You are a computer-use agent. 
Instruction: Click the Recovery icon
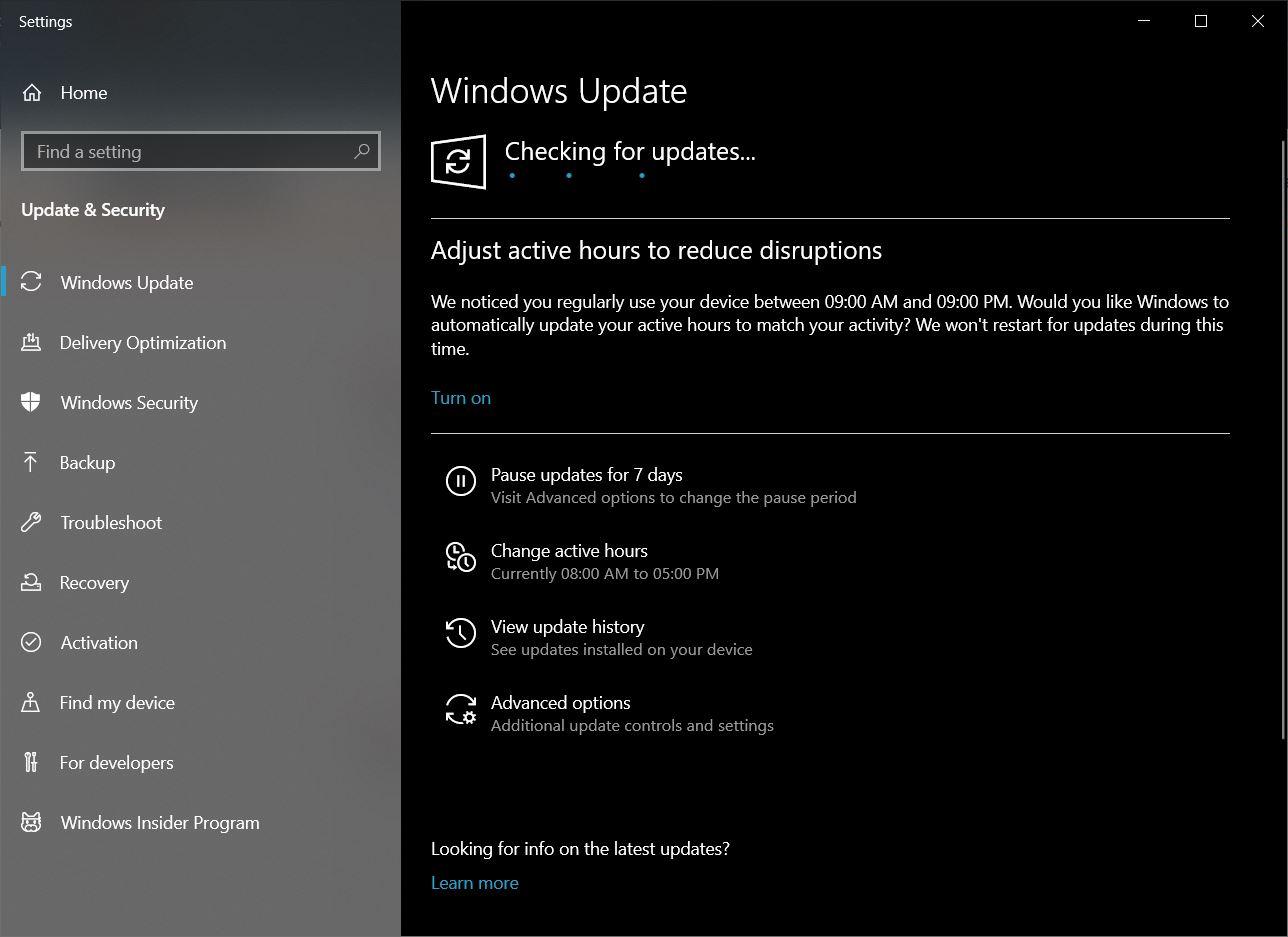31,582
